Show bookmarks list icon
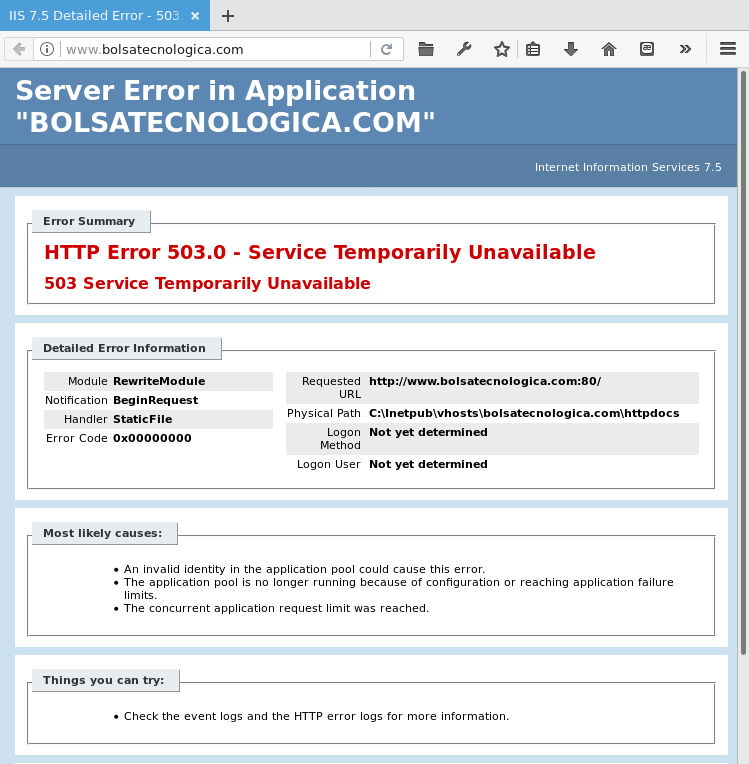The height and width of the screenshot is (764, 749). pos(533,49)
